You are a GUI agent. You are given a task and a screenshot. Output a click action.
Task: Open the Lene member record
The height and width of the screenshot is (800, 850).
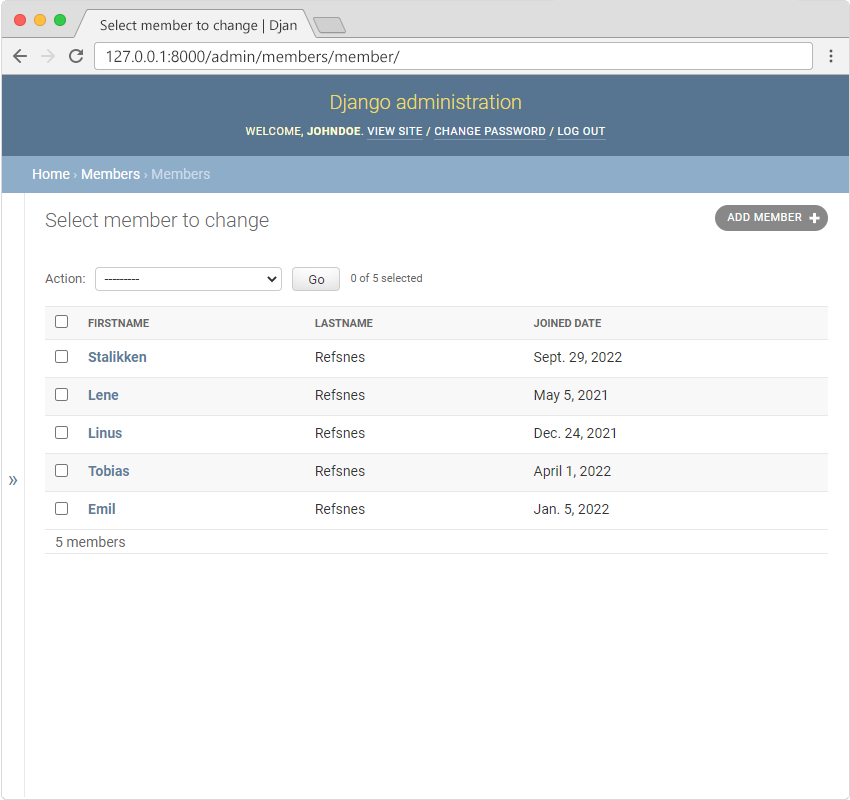pos(103,395)
